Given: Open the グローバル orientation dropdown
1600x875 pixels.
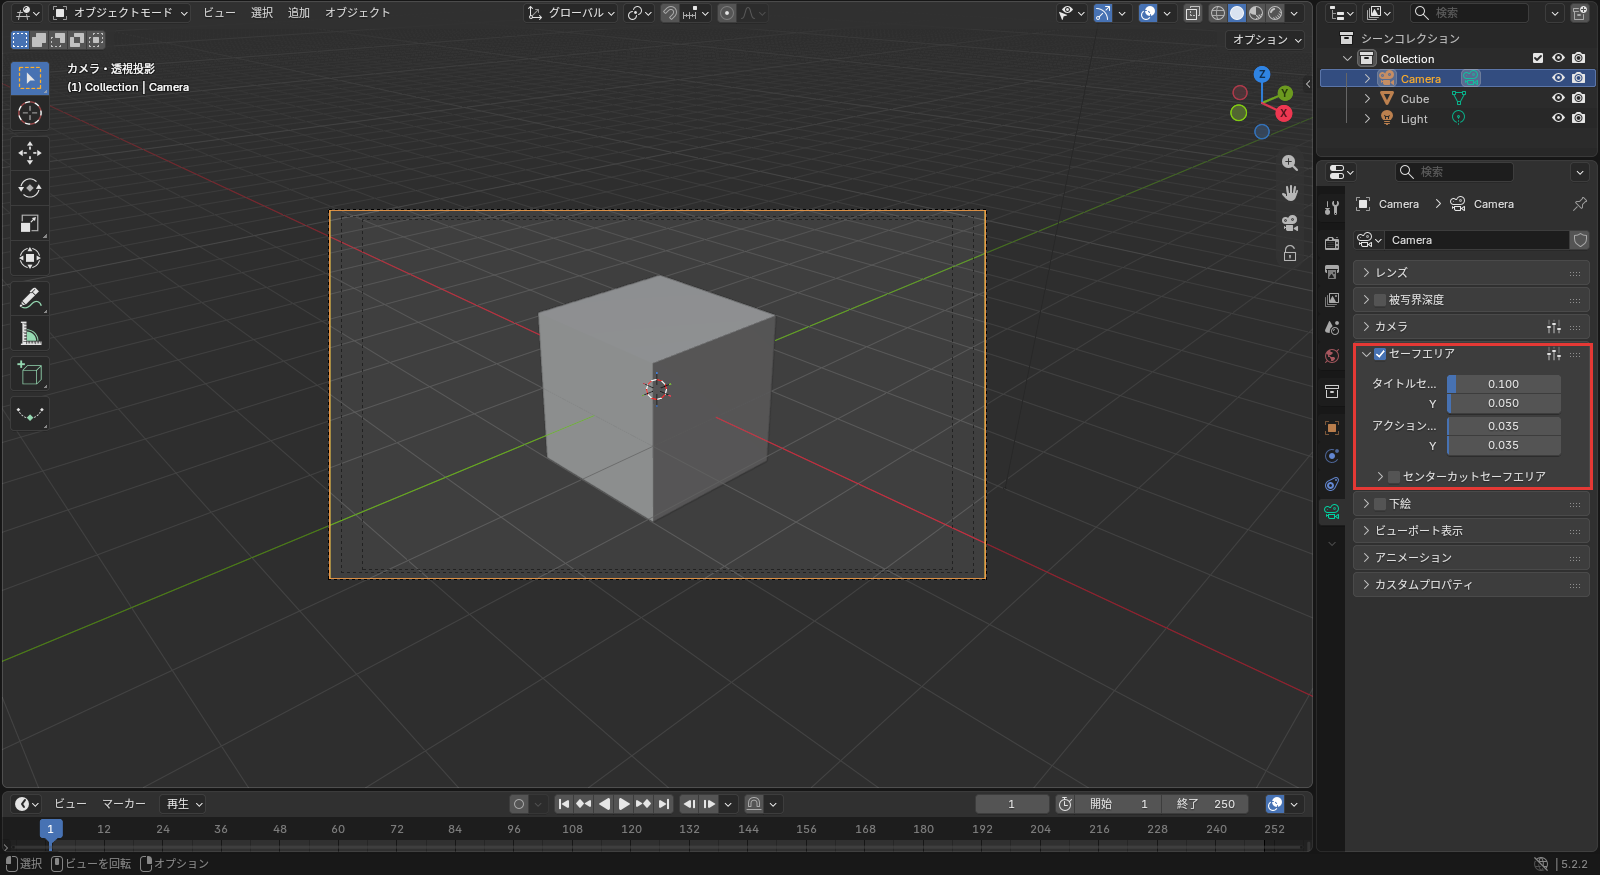Looking at the screenshot, I should click(572, 13).
